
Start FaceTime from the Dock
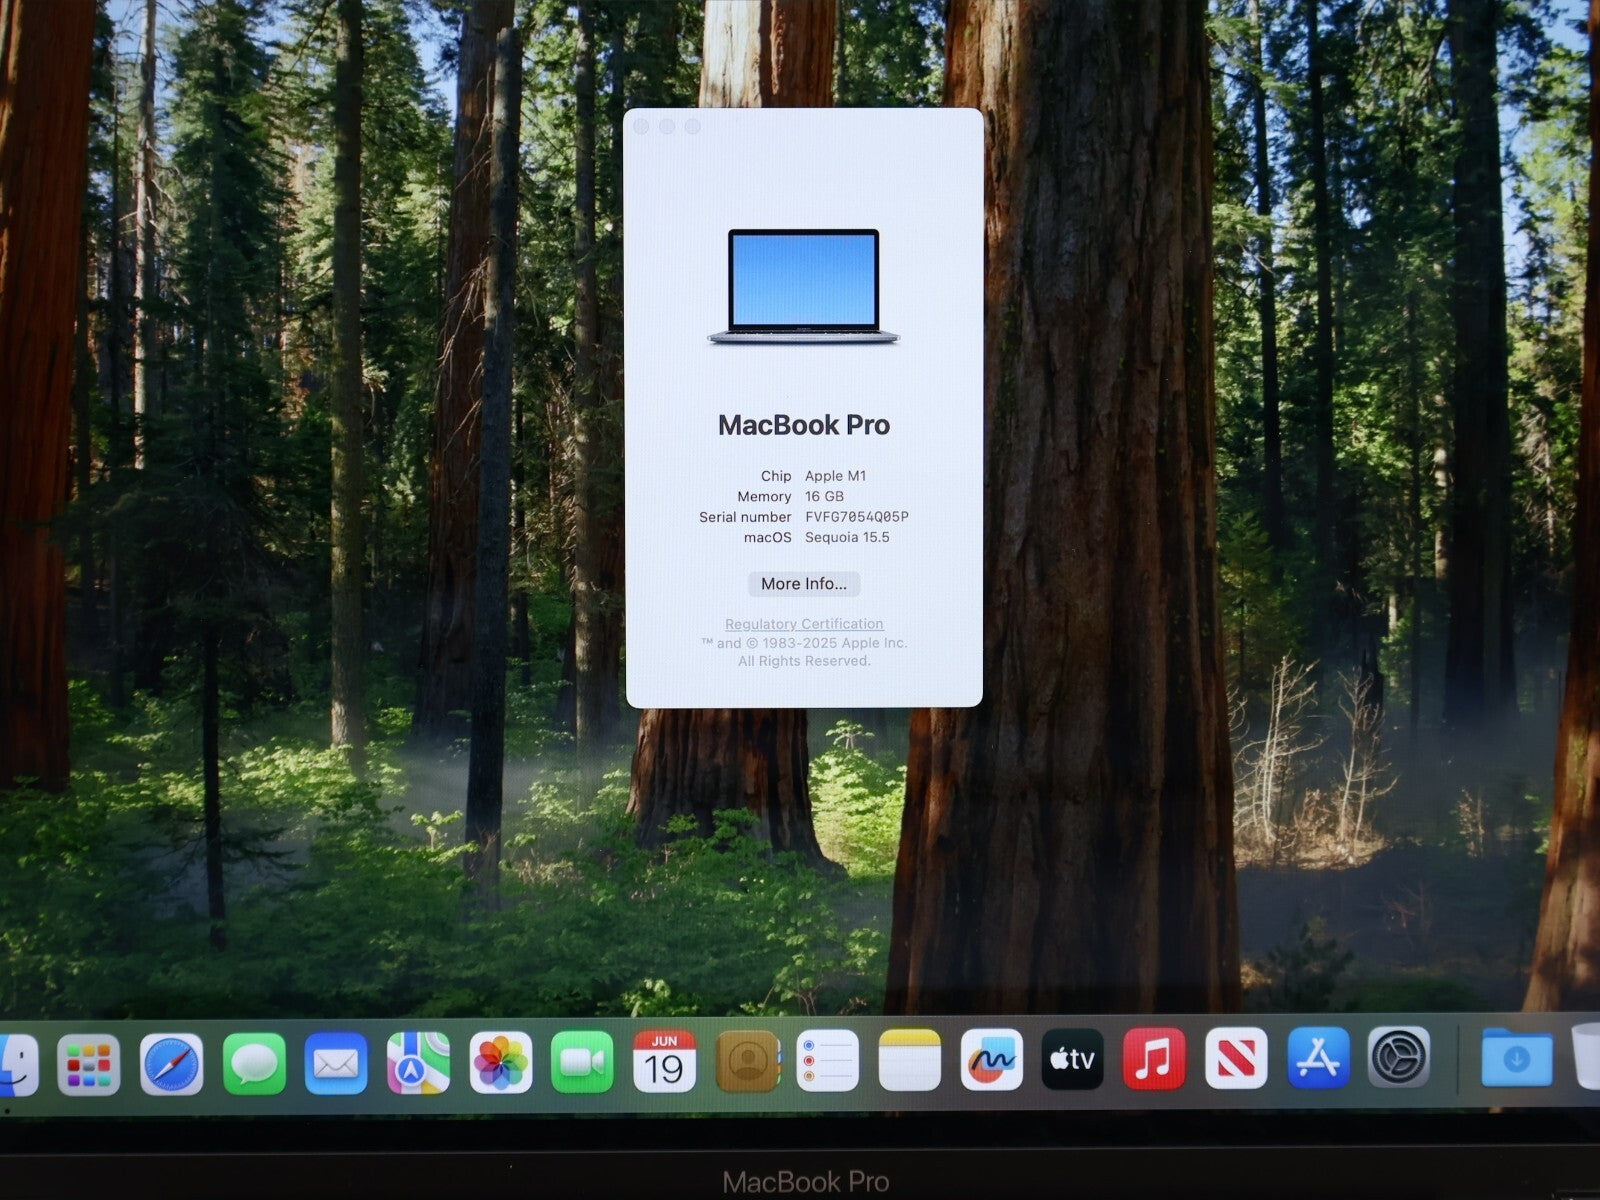click(x=582, y=1062)
